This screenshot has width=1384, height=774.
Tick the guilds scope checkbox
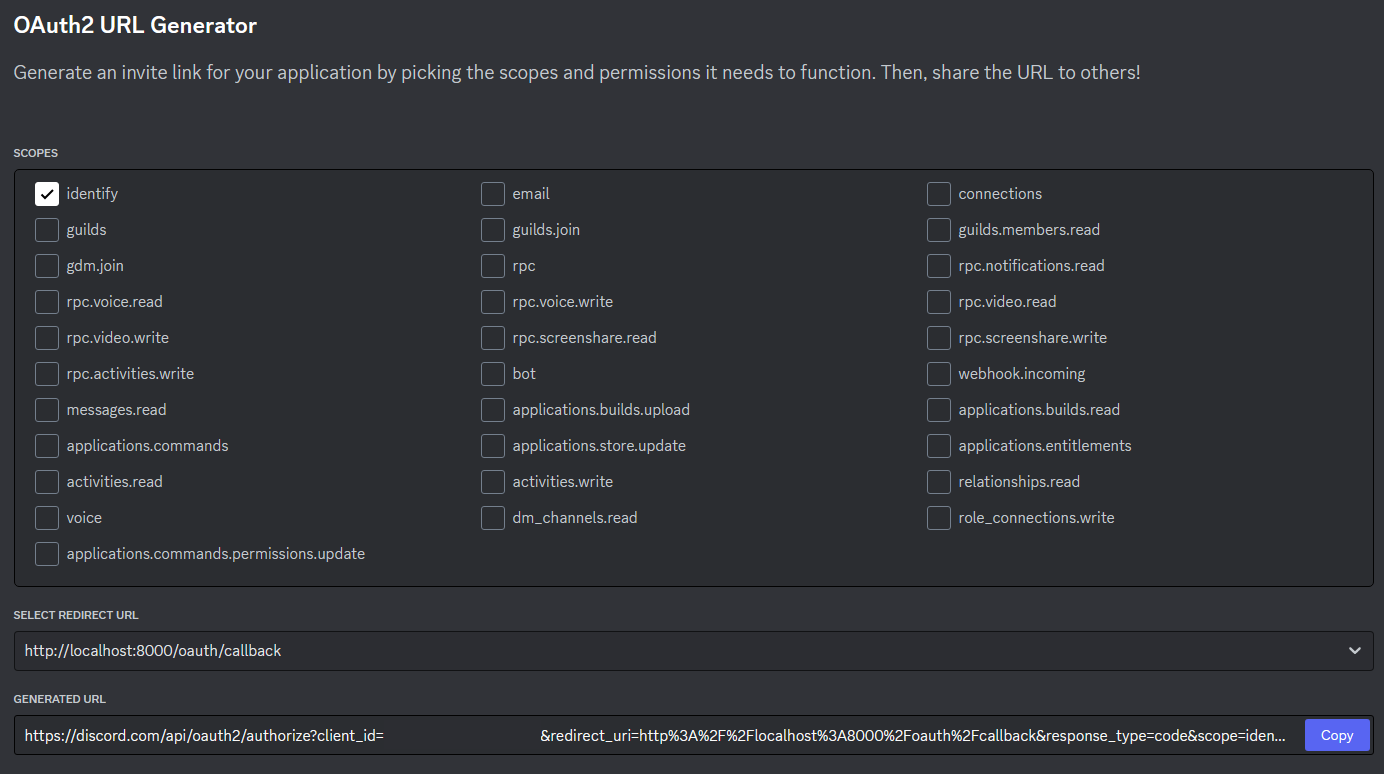(47, 230)
